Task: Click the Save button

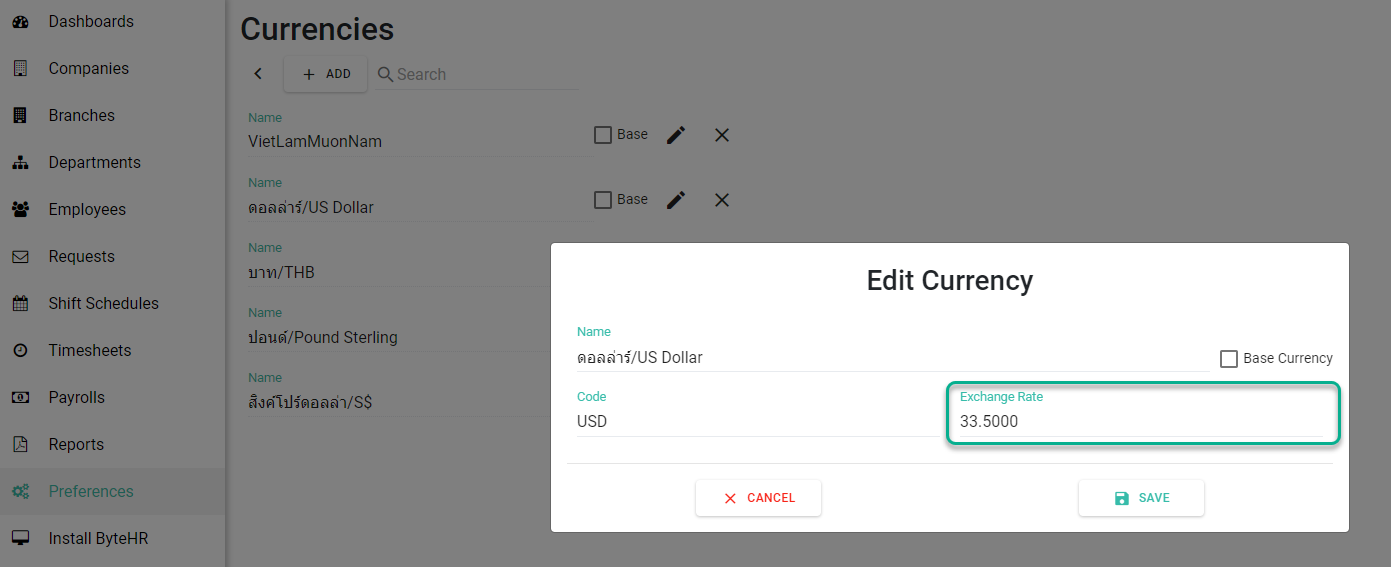Action: 1141,498
